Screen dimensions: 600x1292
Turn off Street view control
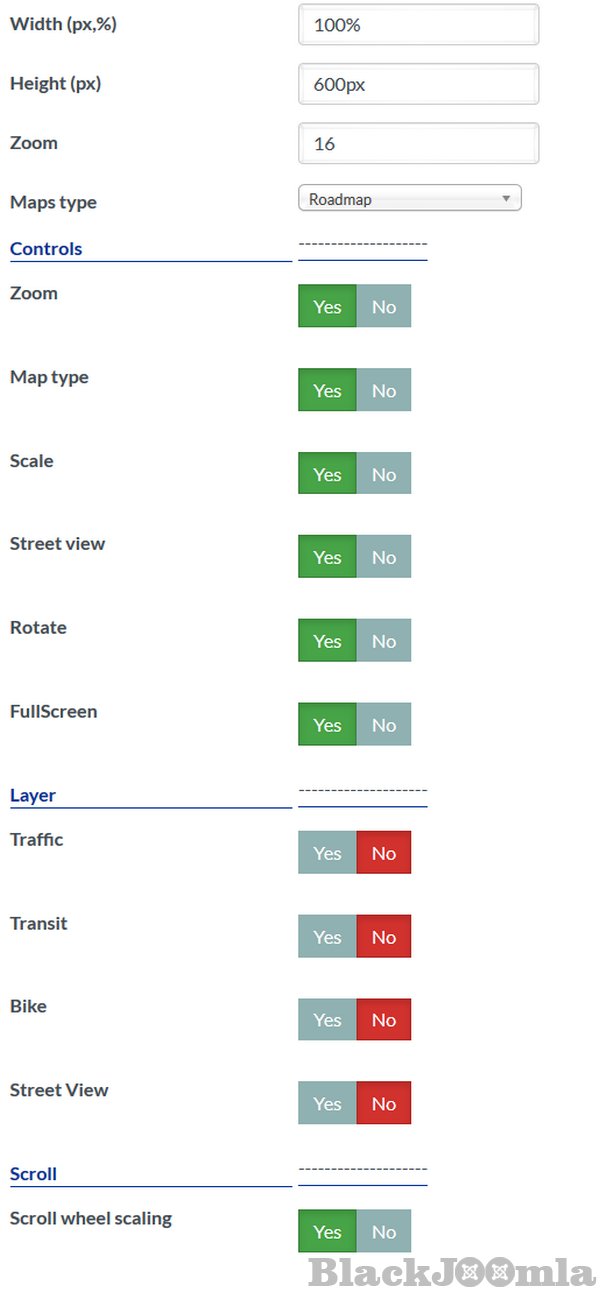click(384, 557)
